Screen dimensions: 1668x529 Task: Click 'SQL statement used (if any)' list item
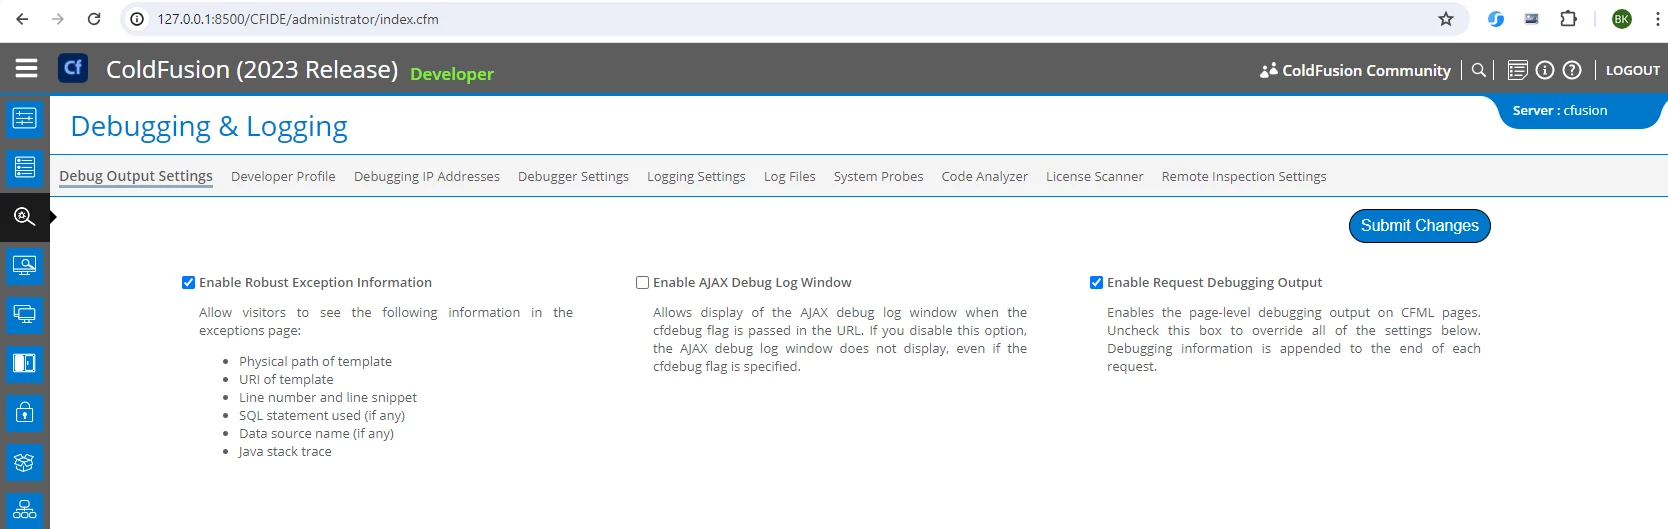(x=322, y=416)
